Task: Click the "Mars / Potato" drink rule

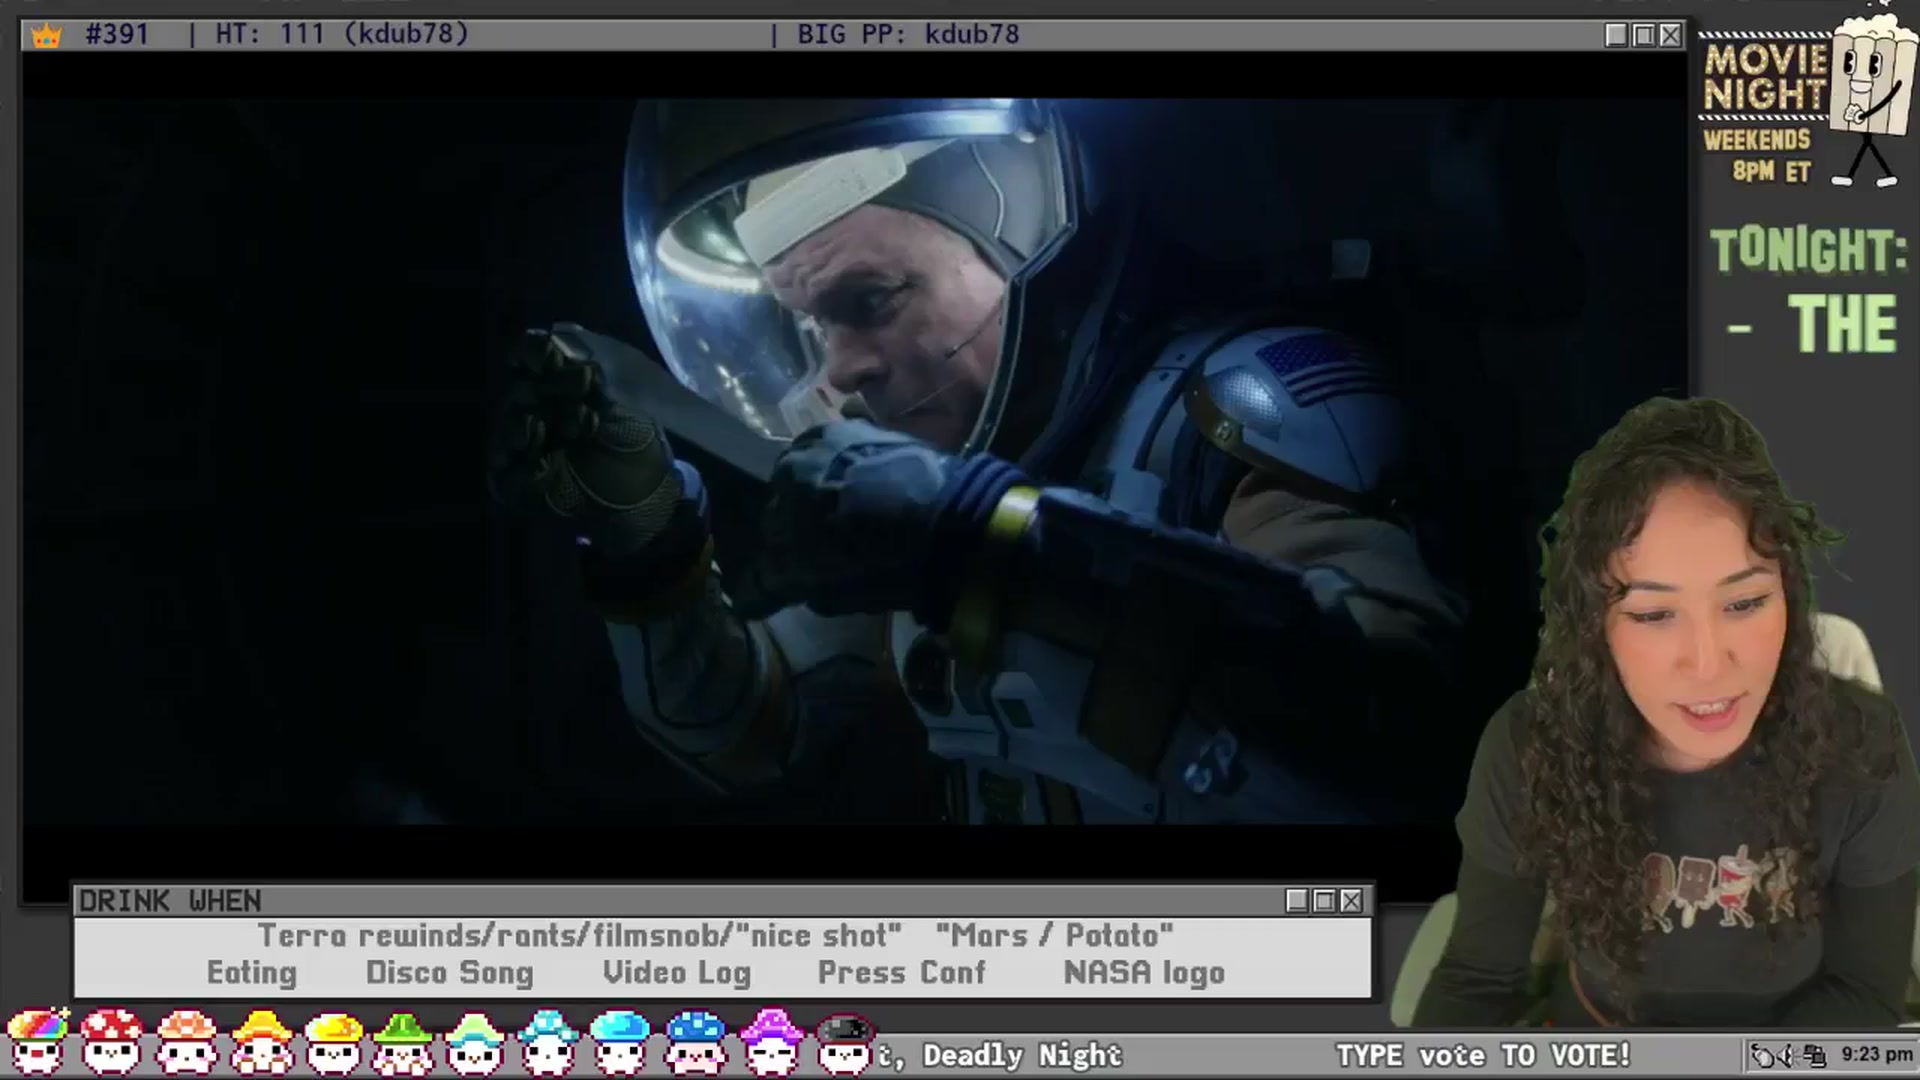Action: [x=1055, y=936]
